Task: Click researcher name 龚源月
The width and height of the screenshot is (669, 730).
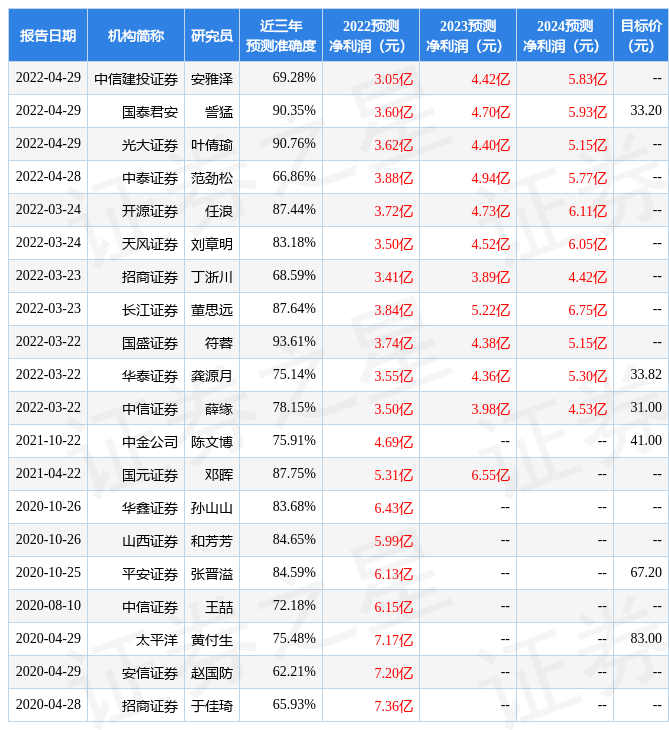Action: tap(212, 376)
